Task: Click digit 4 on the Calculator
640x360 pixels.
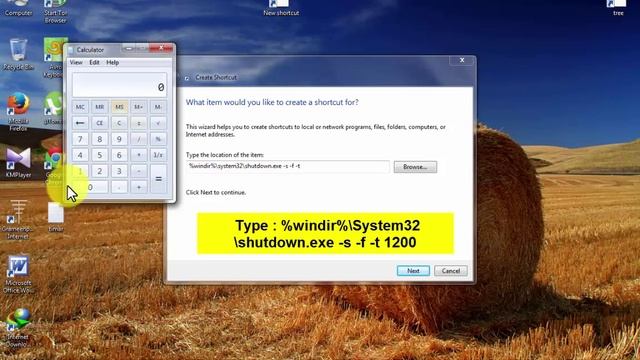Action: 80,155
